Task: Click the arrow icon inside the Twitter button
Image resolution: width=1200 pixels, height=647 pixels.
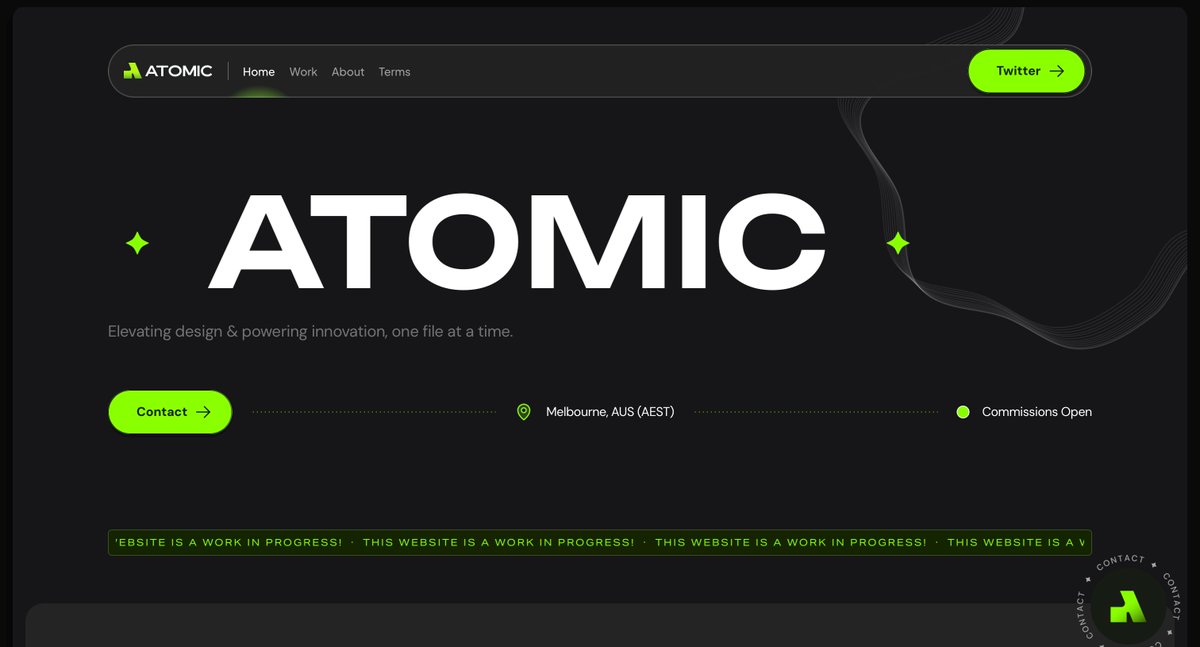Action: coord(1056,71)
